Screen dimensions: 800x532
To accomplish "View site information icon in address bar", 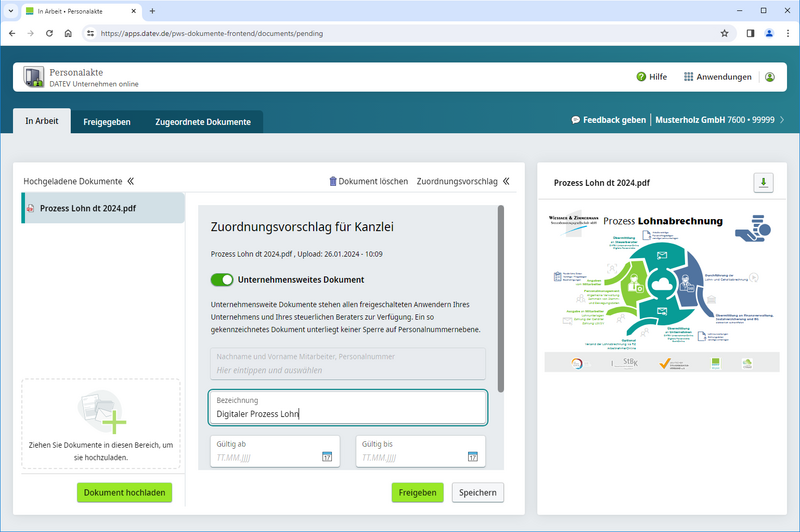I will pyautogui.click(x=90, y=33).
